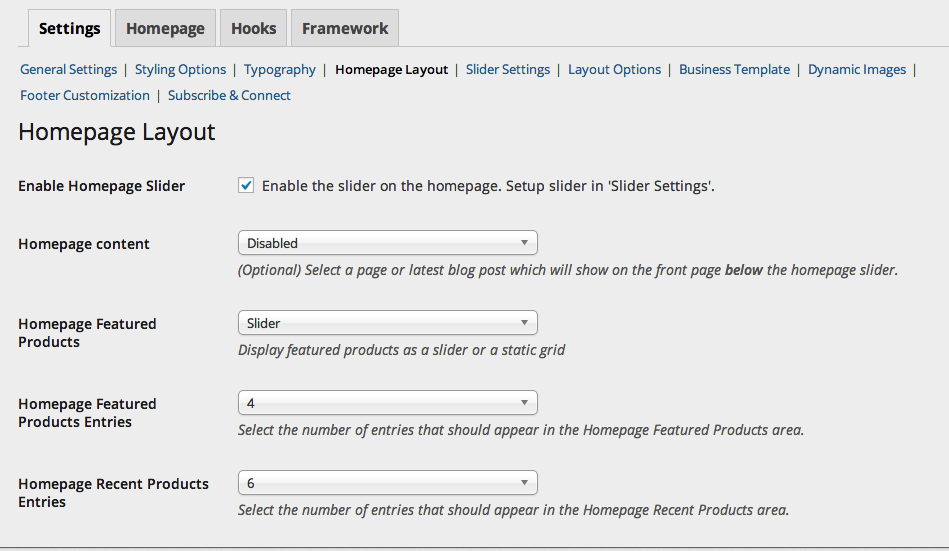The height and width of the screenshot is (551, 949).
Task: Open the Homepage content dropdown
Action: [387, 242]
